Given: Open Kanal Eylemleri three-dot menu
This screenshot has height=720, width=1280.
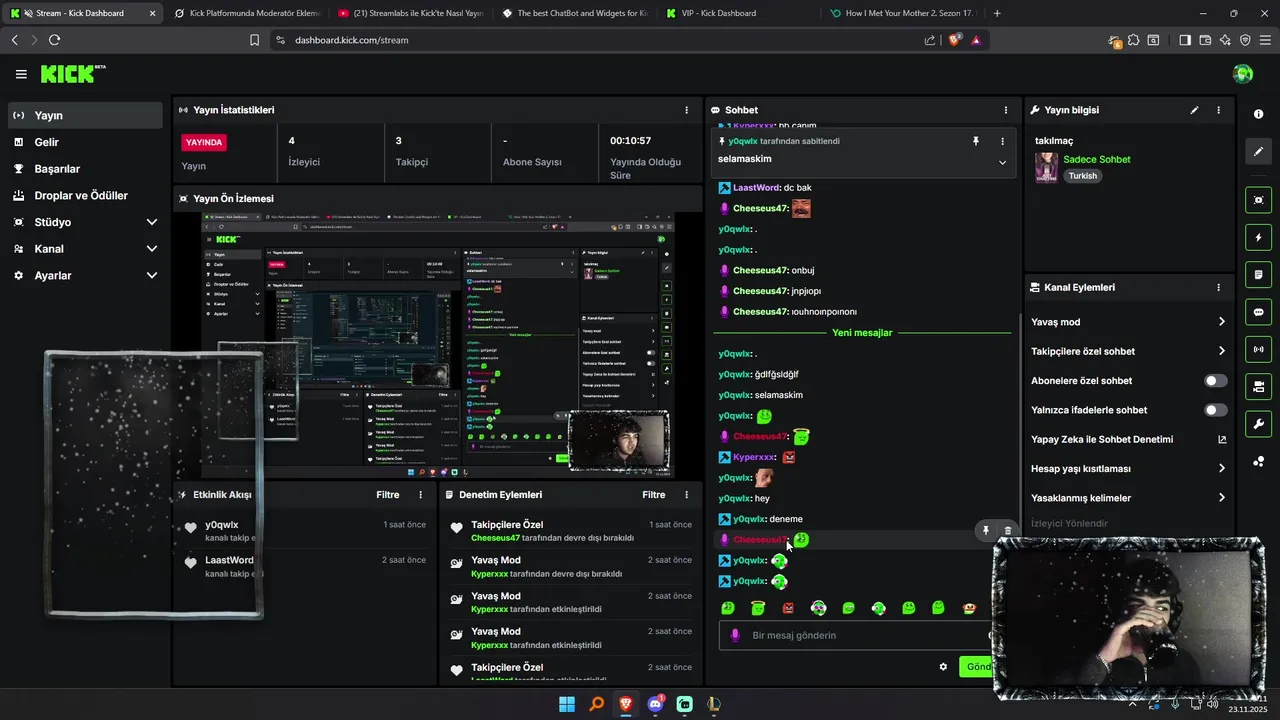Looking at the screenshot, I should pyautogui.click(x=1218, y=287).
